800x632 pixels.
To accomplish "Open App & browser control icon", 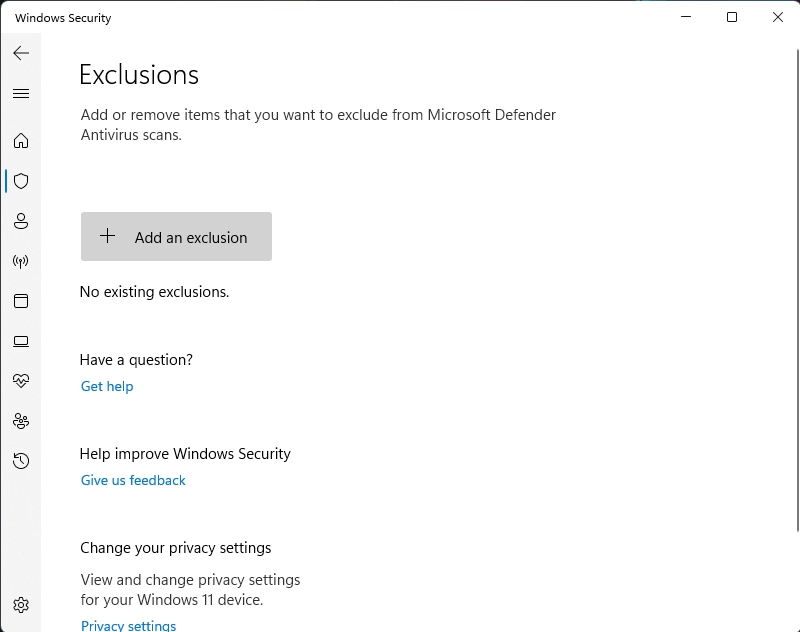I will coord(21,301).
